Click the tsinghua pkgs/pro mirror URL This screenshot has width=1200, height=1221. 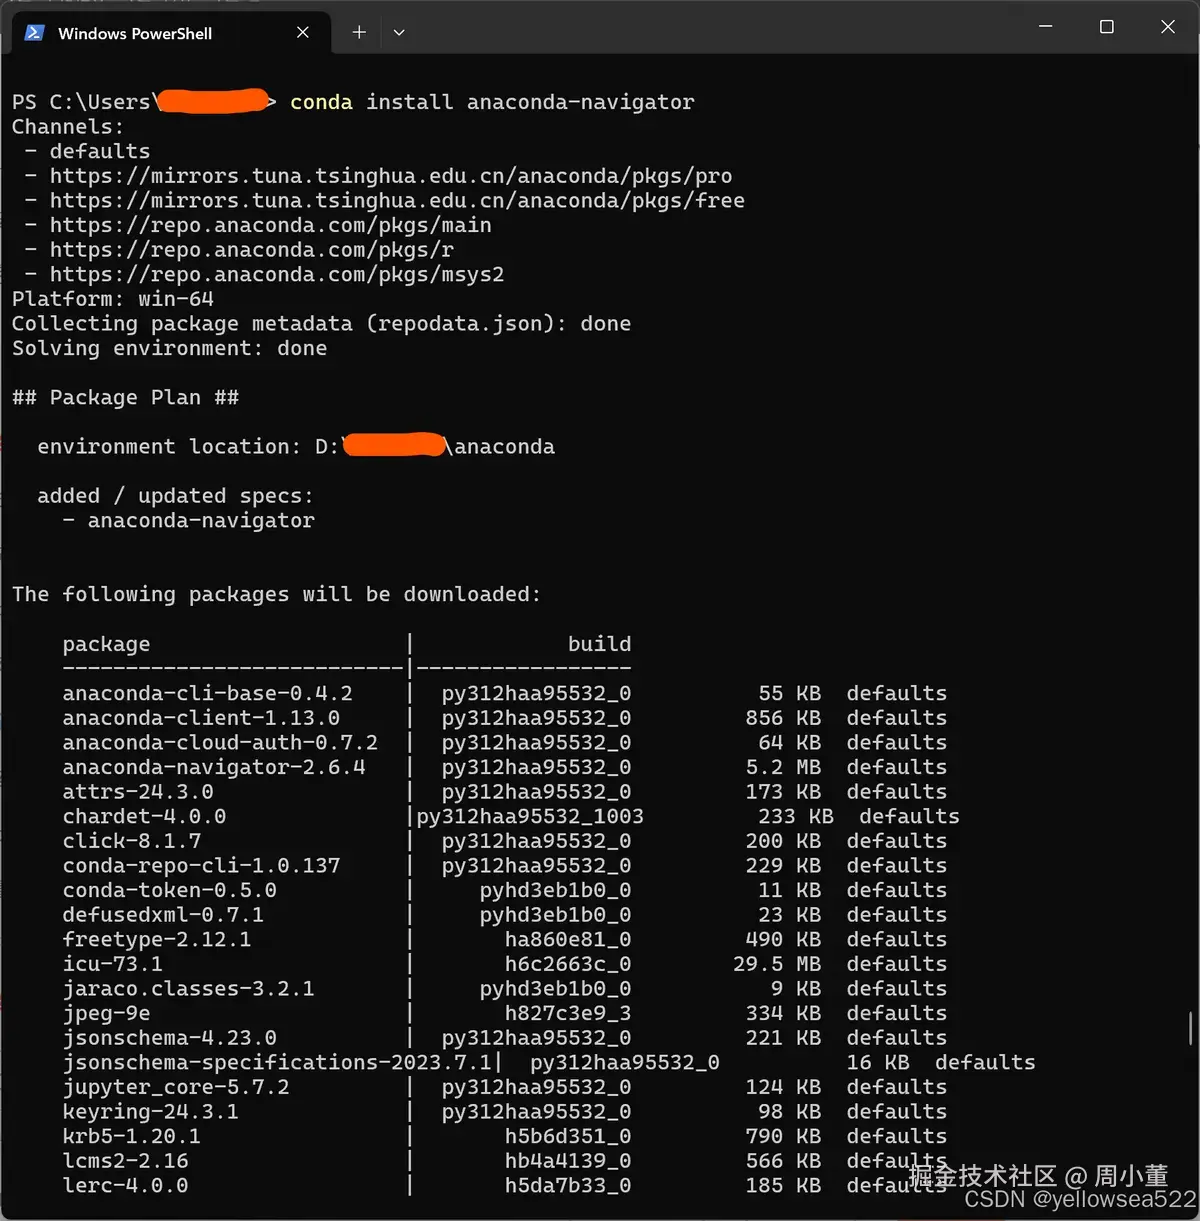tap(391, 176)
